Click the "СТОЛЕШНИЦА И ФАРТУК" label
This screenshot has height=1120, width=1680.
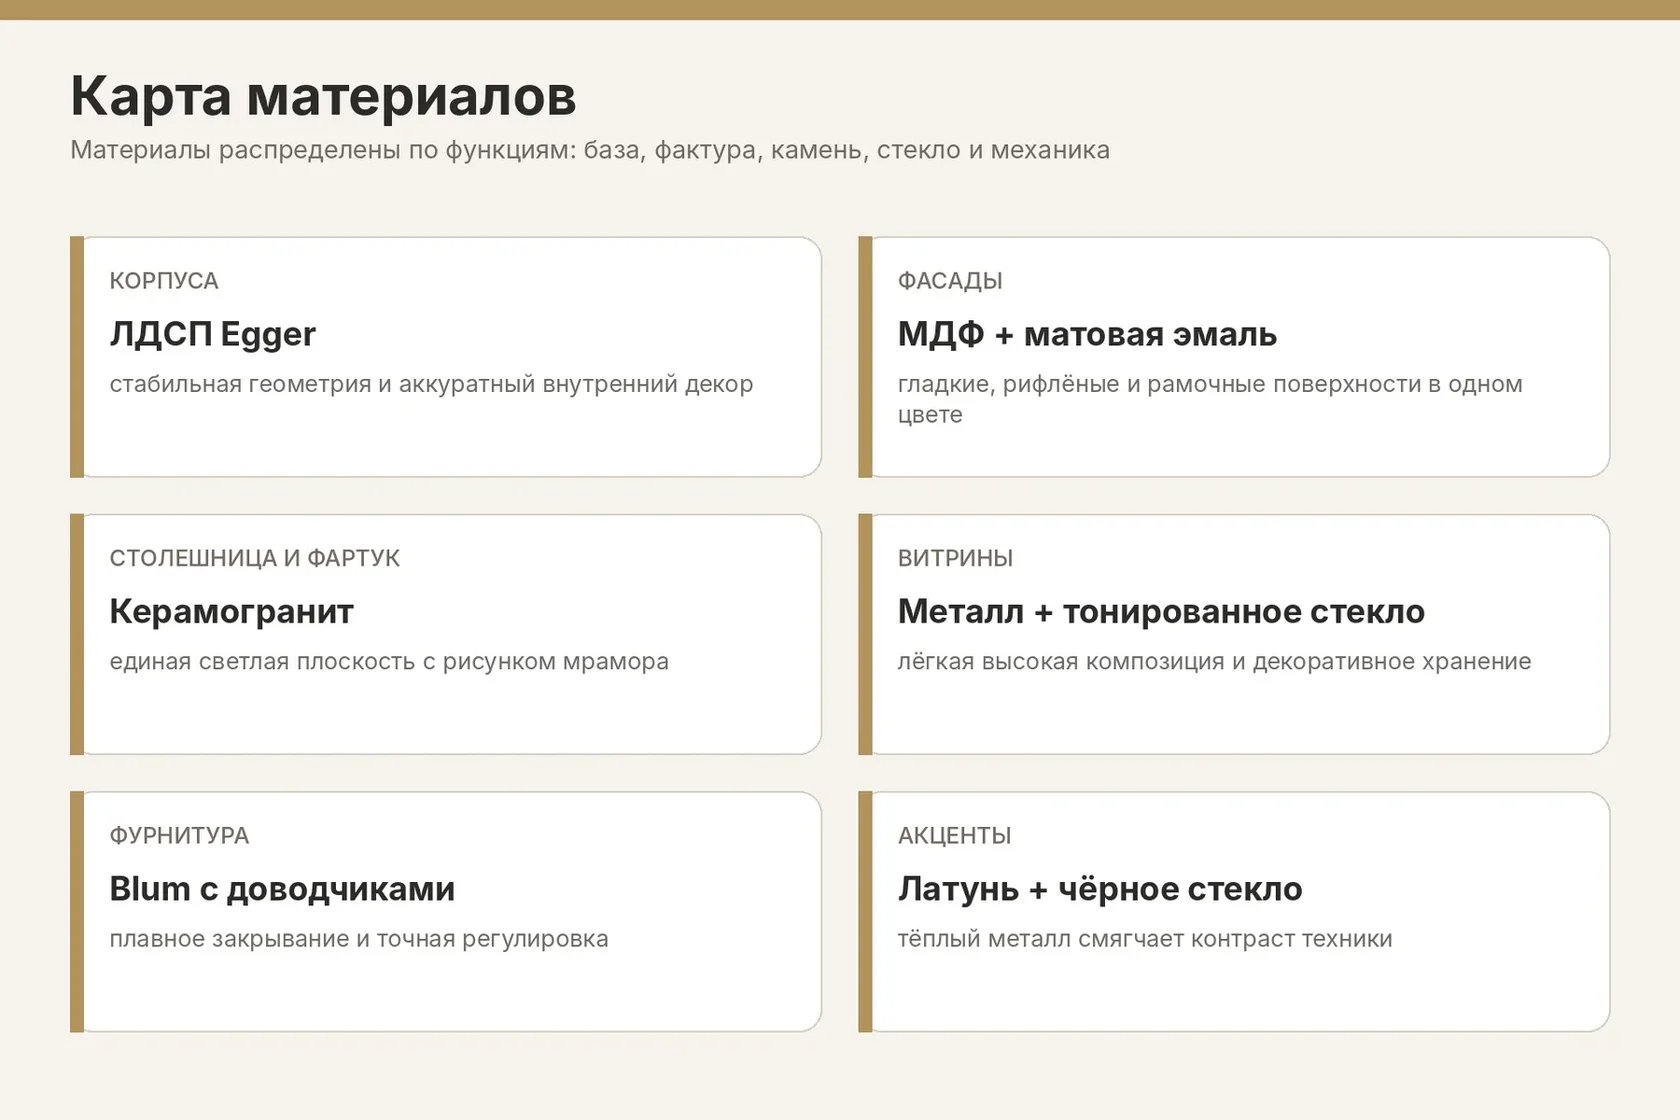[255, 558]
